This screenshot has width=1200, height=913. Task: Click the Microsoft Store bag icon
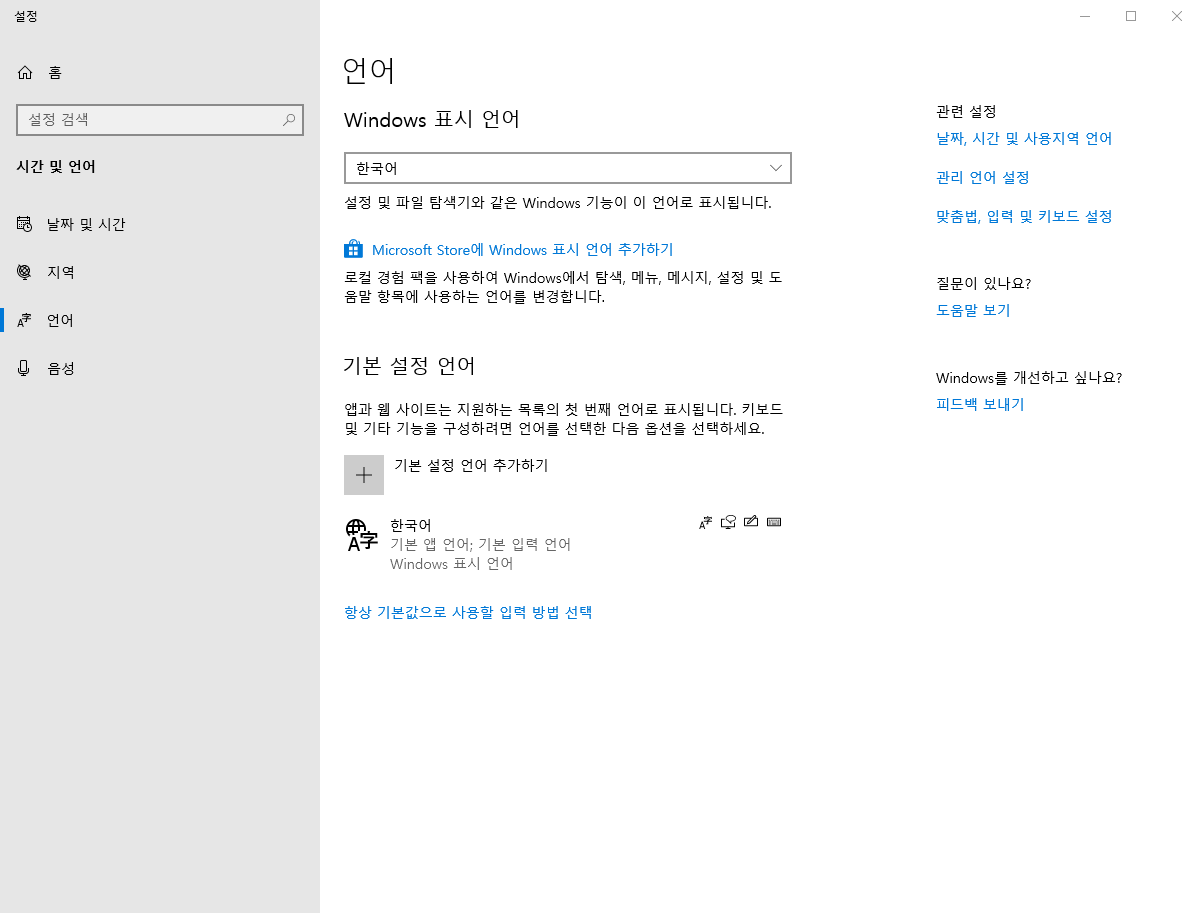pyautogui.click(x=353, y=249)
